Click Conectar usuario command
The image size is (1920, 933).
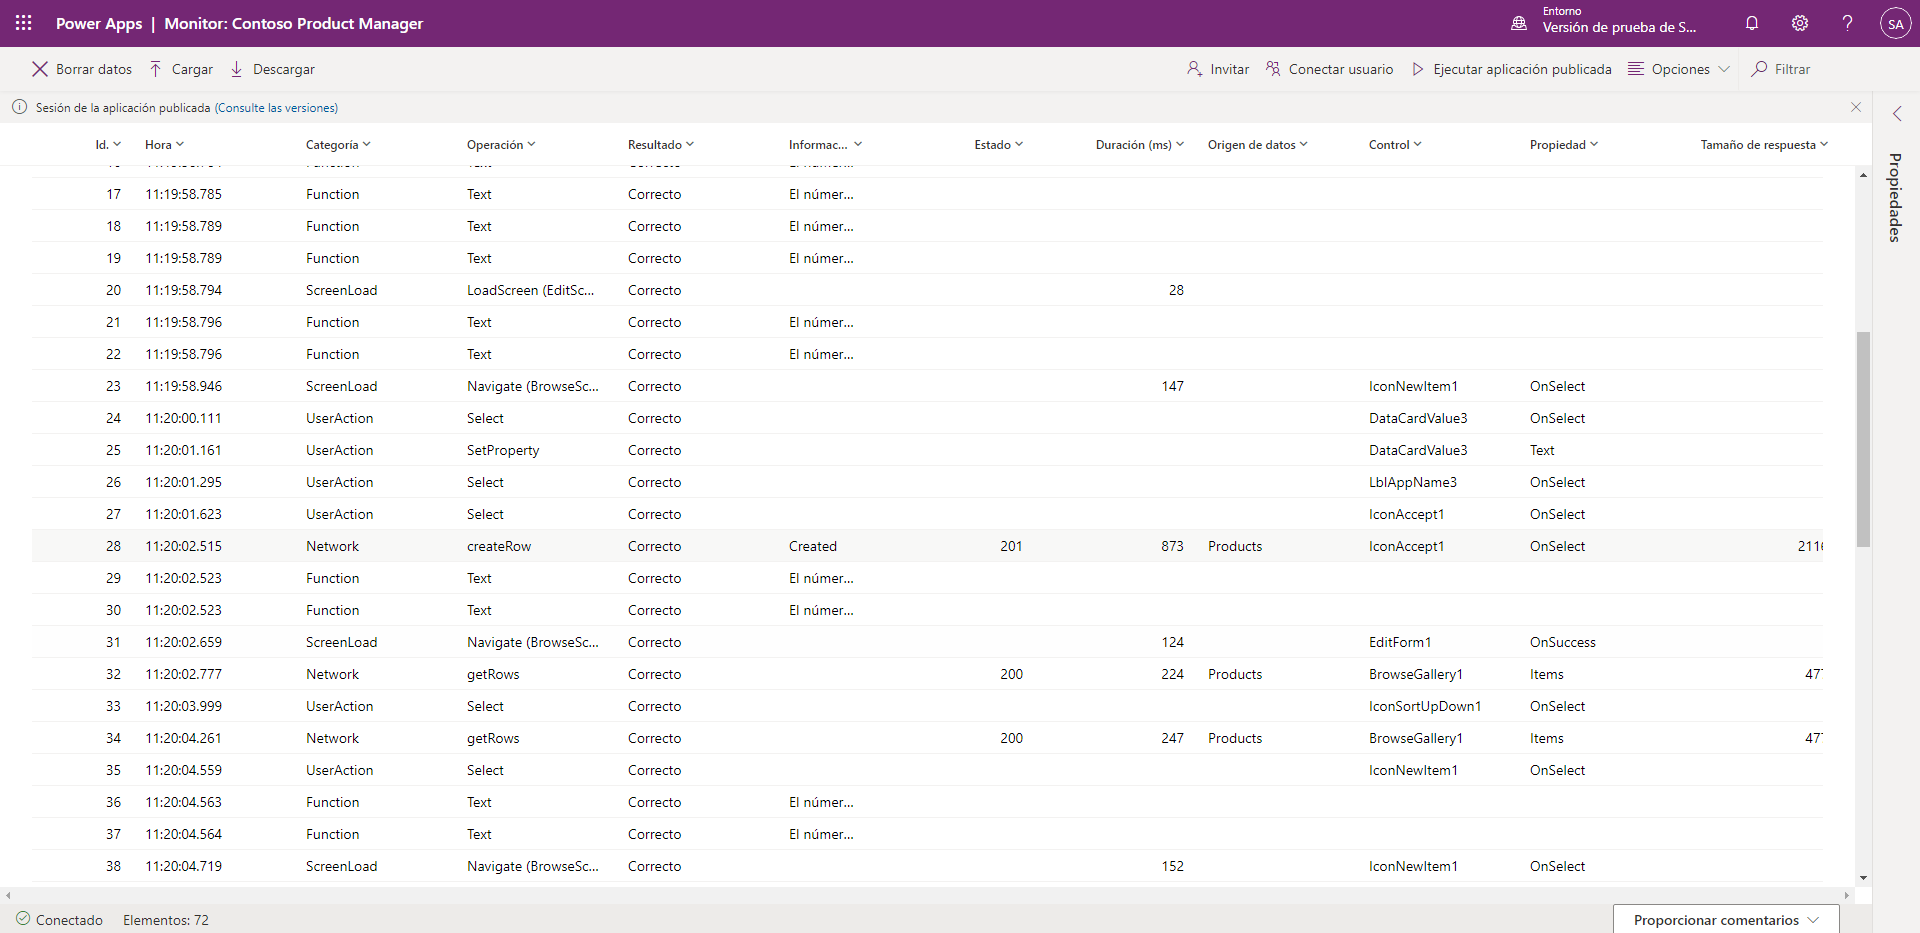click(1329, 69)
